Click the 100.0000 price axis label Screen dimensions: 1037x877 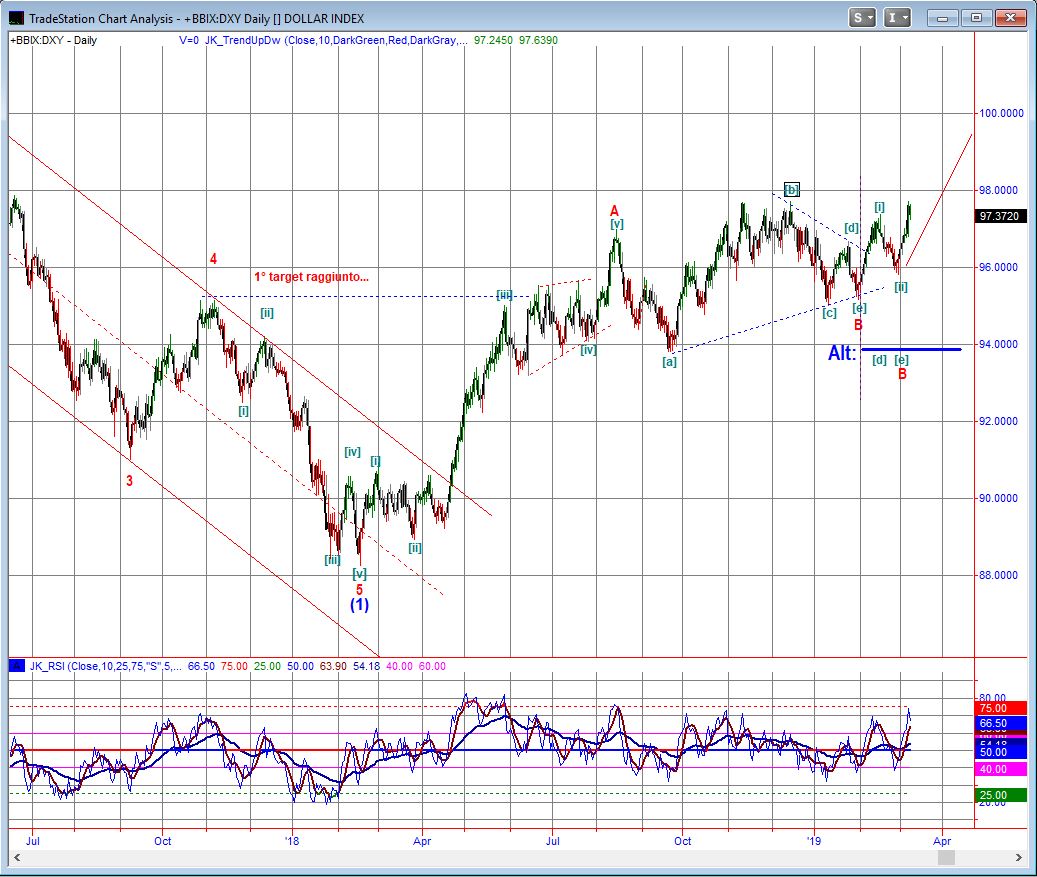pos(1001,113)
